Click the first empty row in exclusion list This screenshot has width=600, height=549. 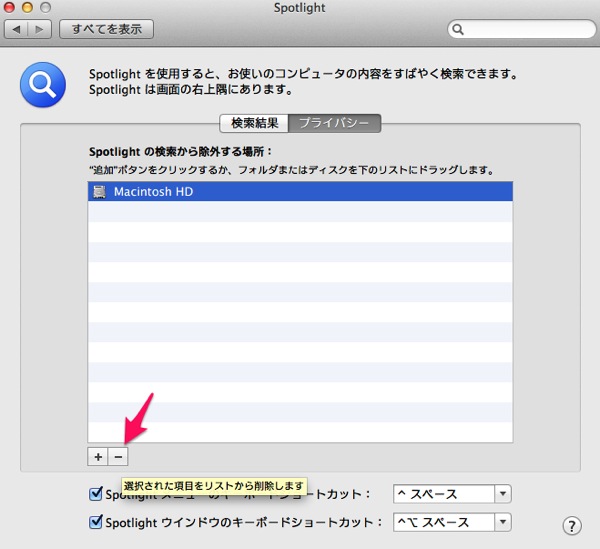pyautogui.click(x=300, y=211)
